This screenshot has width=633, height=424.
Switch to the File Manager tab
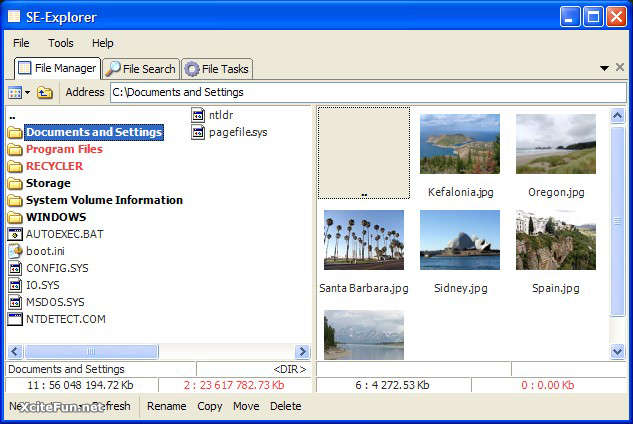click(57, 68)
